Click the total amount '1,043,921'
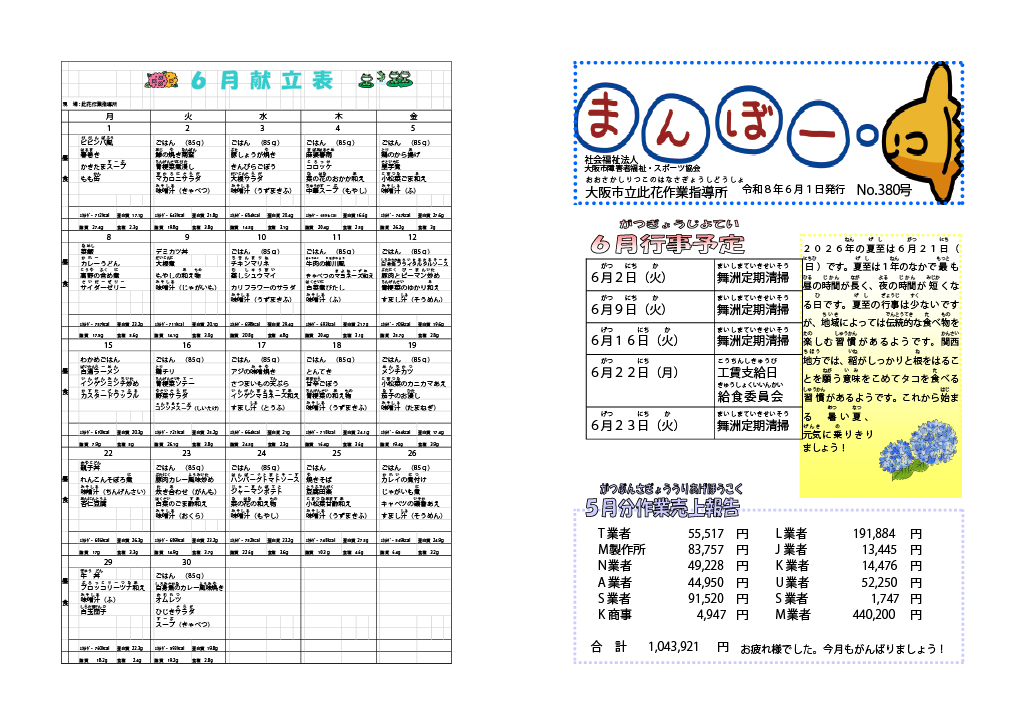The height and width of the screenshot is (725, 1025). (673, 647)
